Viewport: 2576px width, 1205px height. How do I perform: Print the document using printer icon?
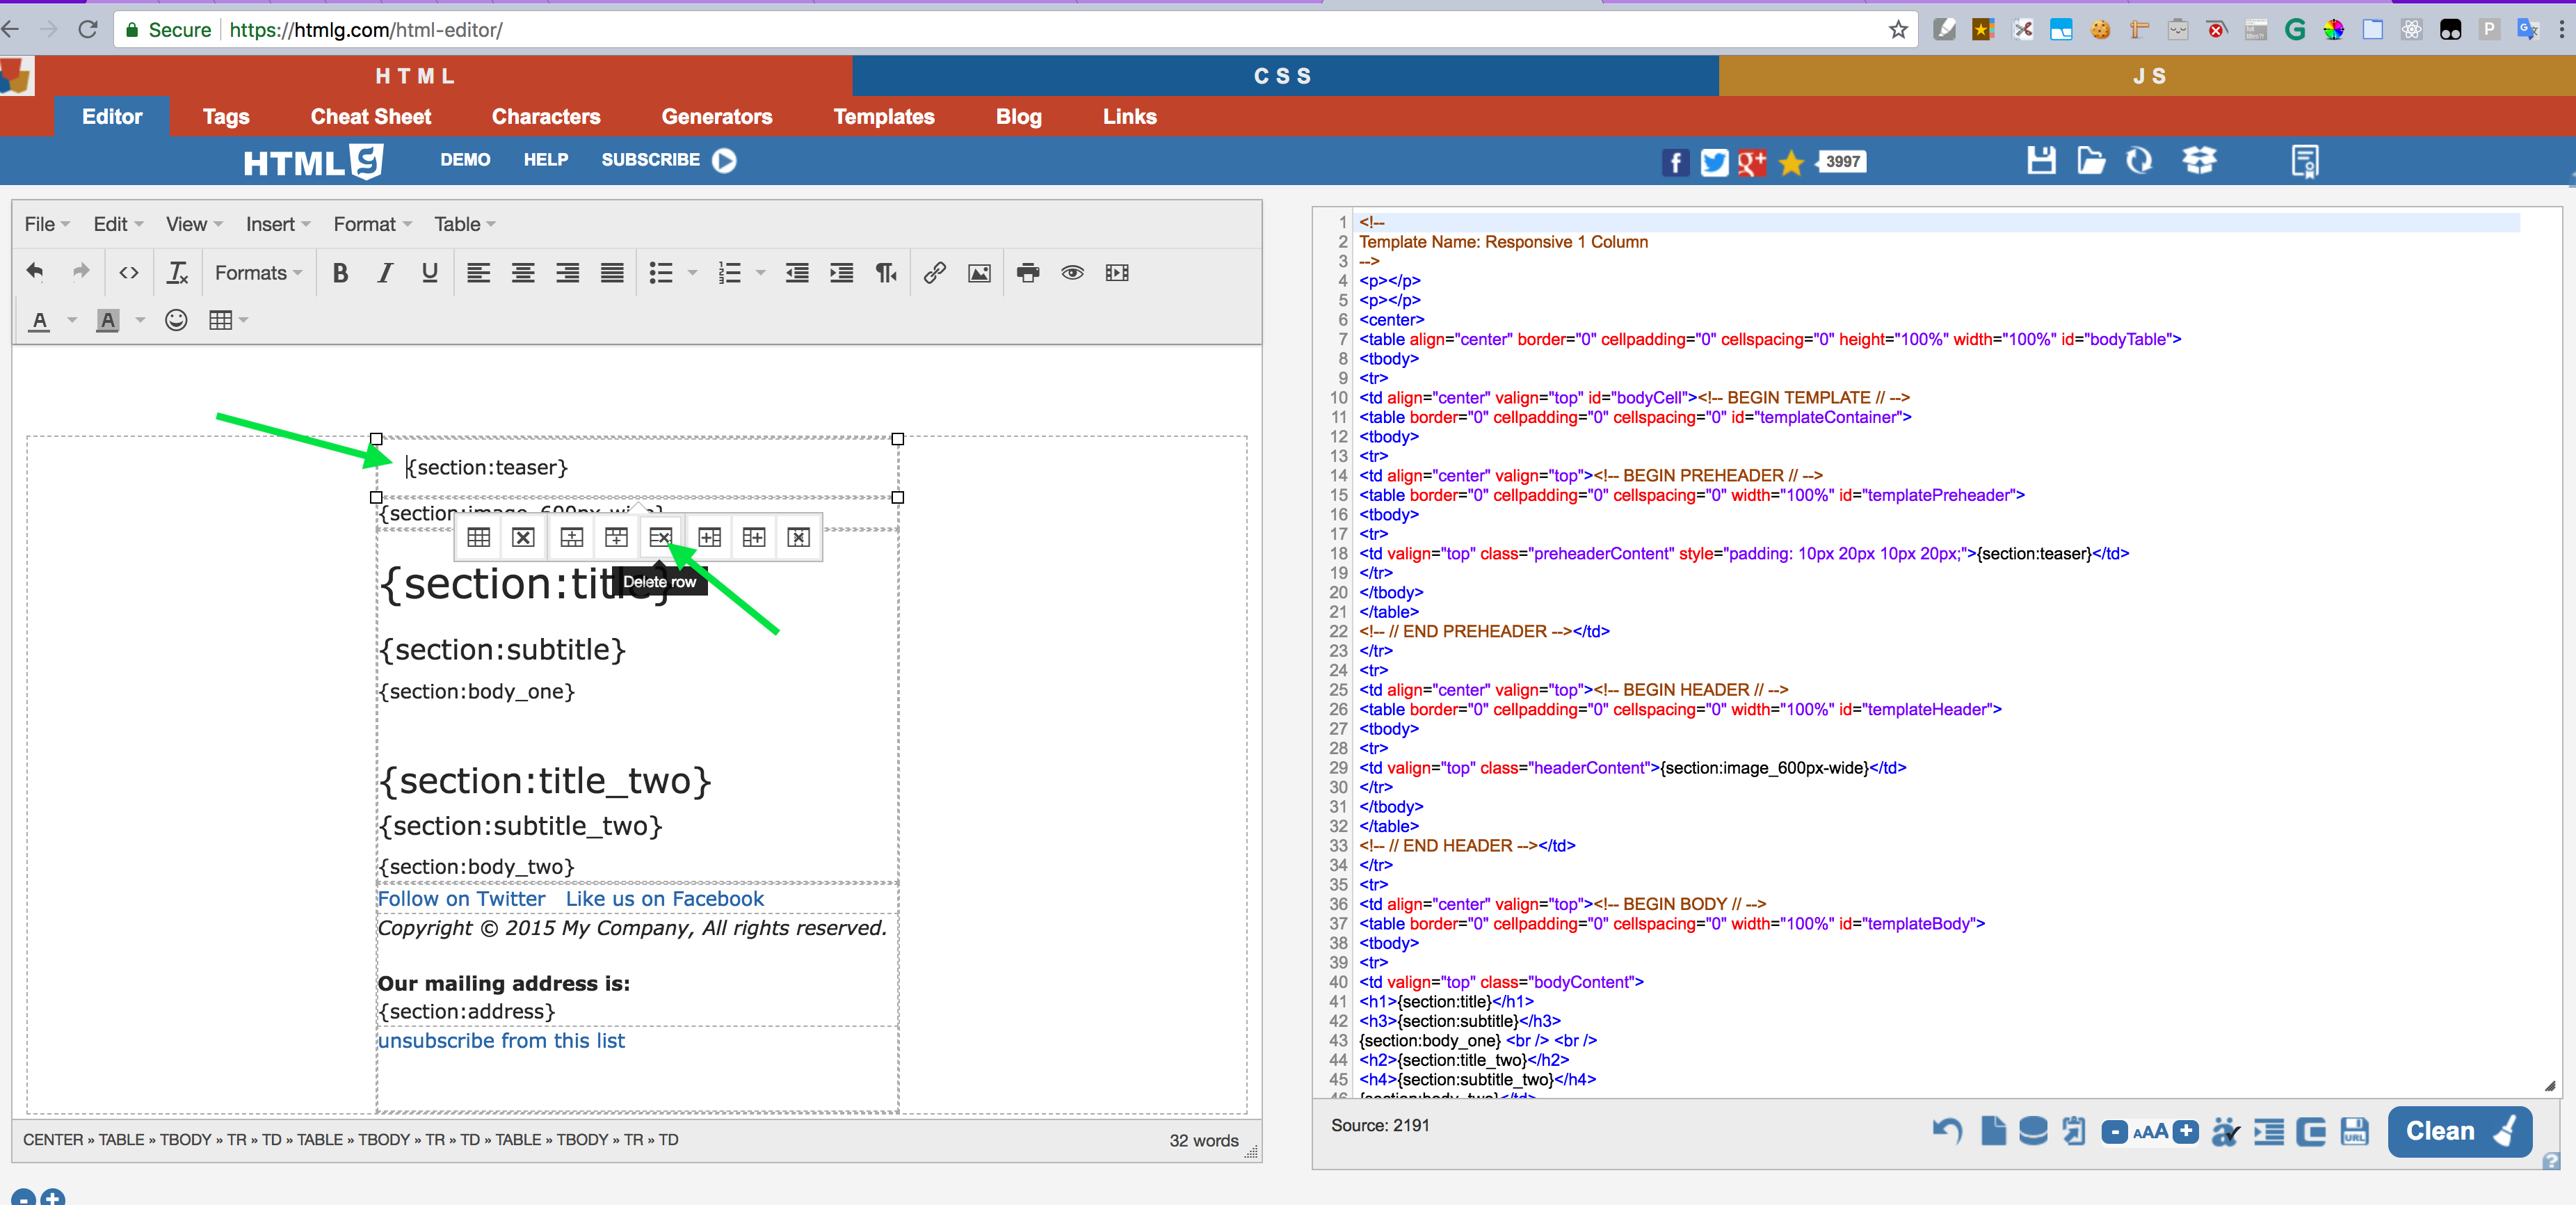tap(1028, 272)
